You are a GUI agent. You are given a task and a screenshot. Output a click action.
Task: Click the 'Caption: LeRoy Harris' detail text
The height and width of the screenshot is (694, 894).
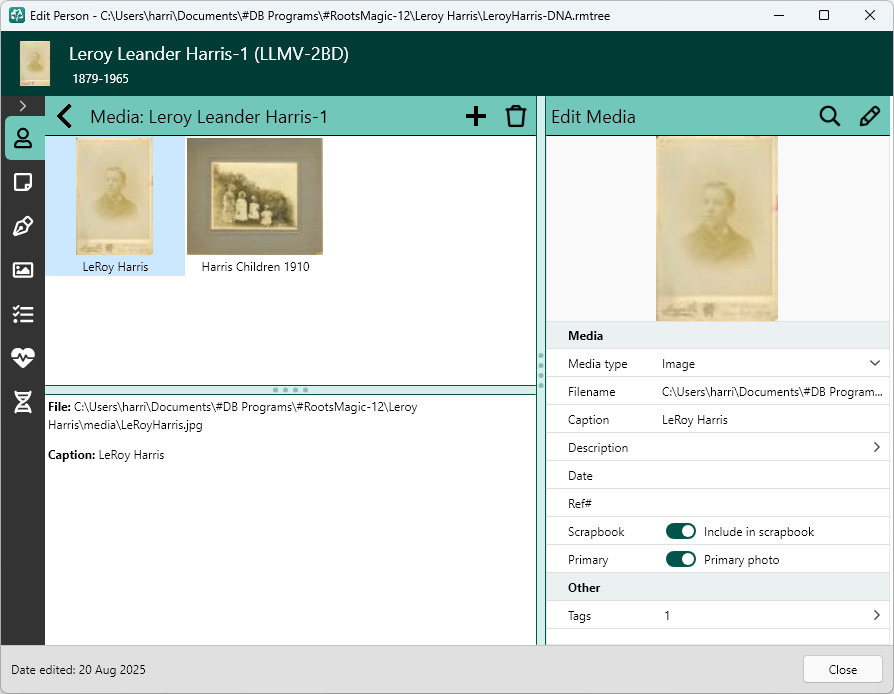[x=106, y=455]
